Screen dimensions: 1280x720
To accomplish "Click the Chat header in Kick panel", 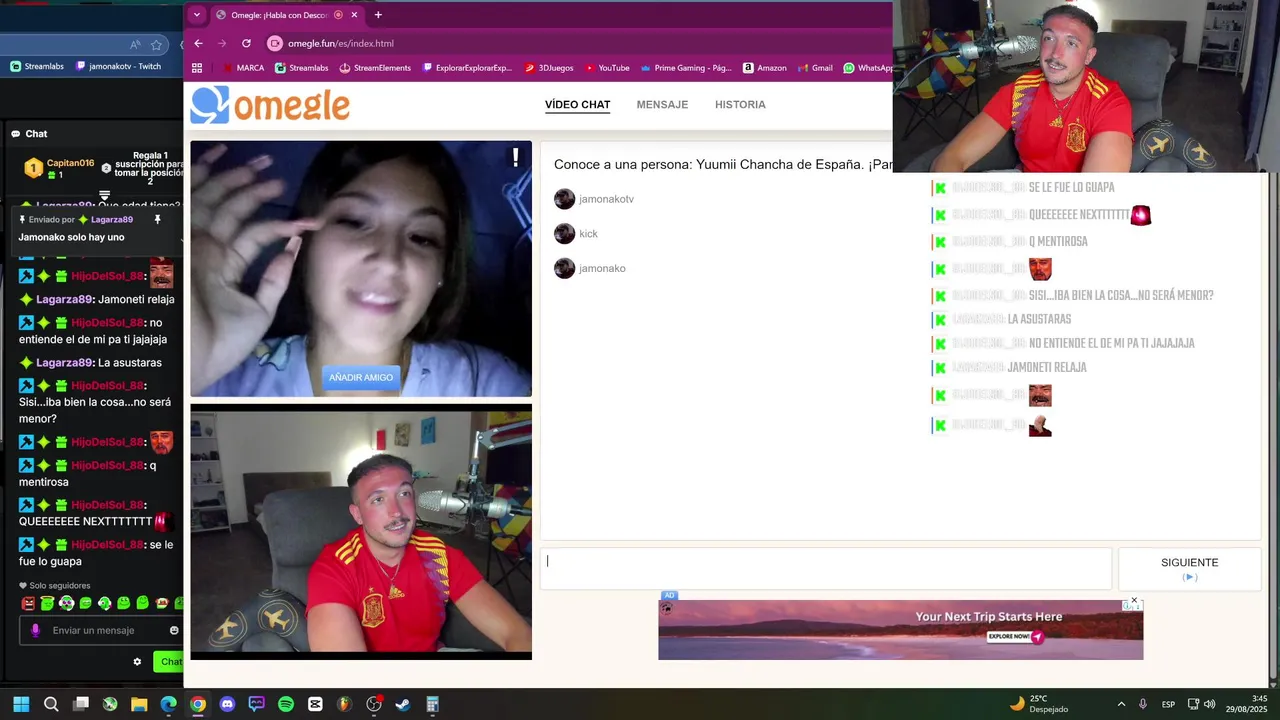I will pyautogui.click(x=30, y=134).
